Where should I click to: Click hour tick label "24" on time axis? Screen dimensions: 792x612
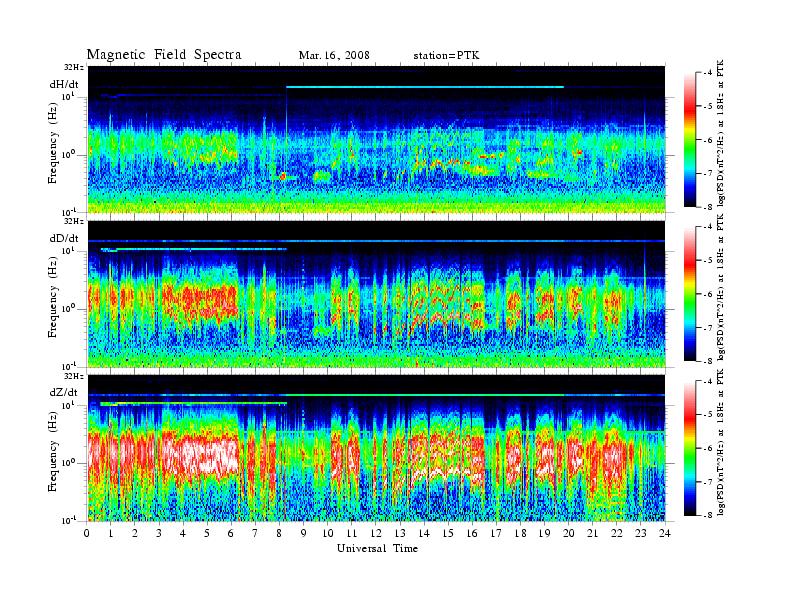coord(665,534)
